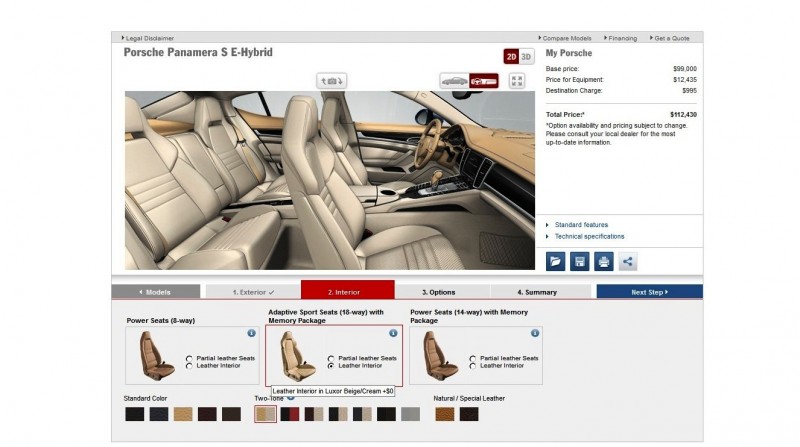
Task: Go back to the Models tab
Action: click(156, 292)
